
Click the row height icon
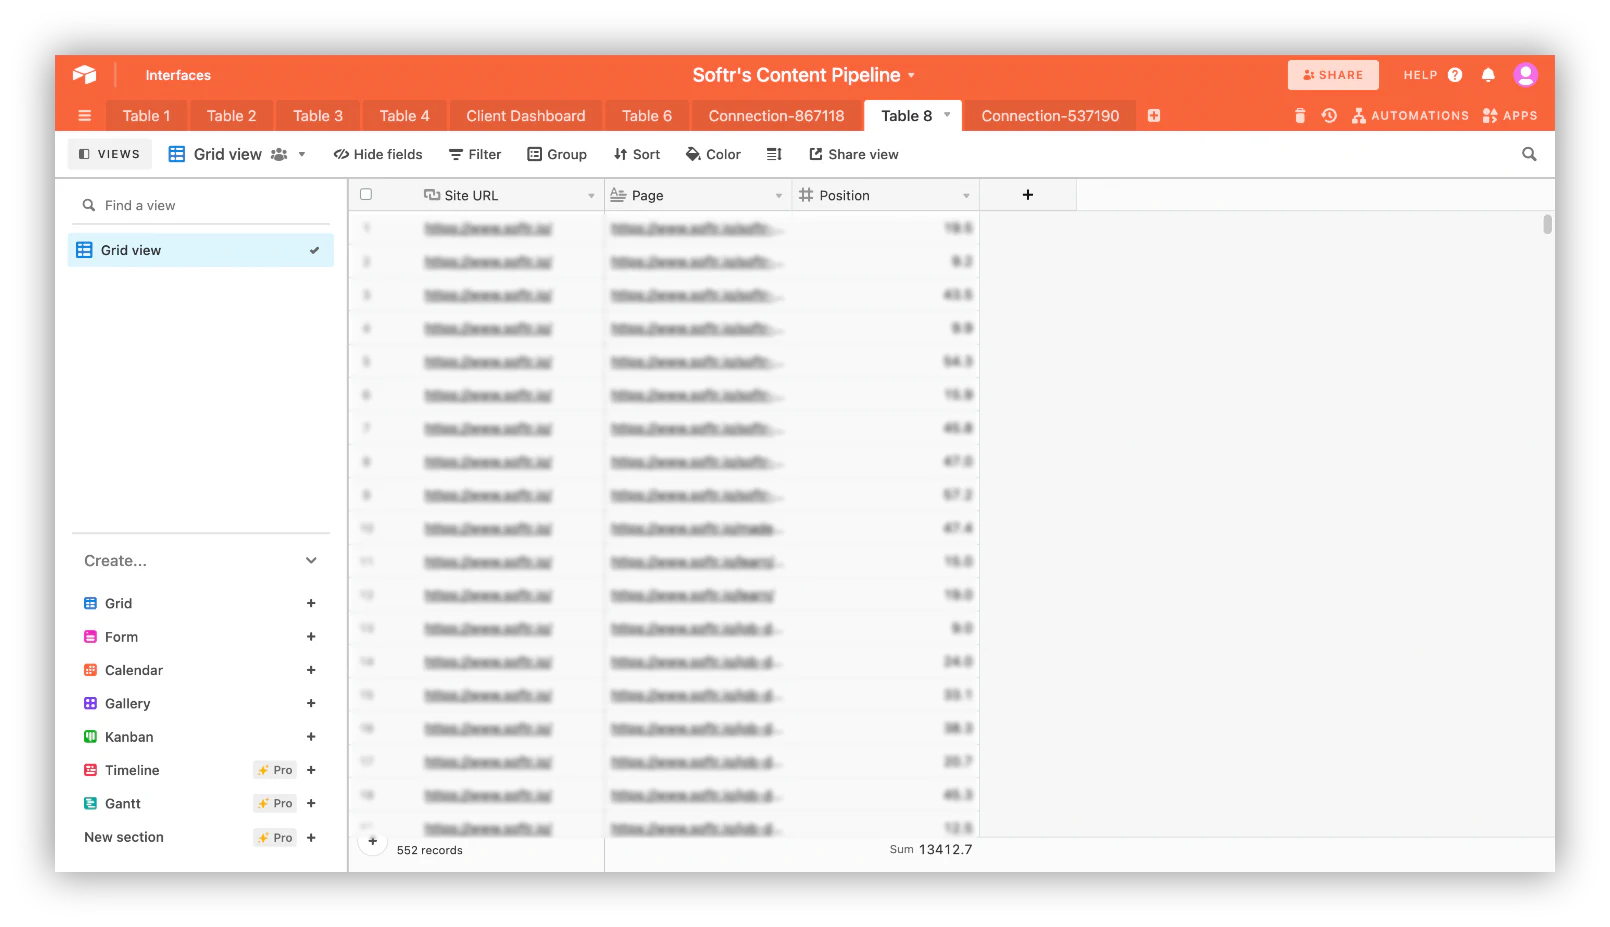(774, 154)
